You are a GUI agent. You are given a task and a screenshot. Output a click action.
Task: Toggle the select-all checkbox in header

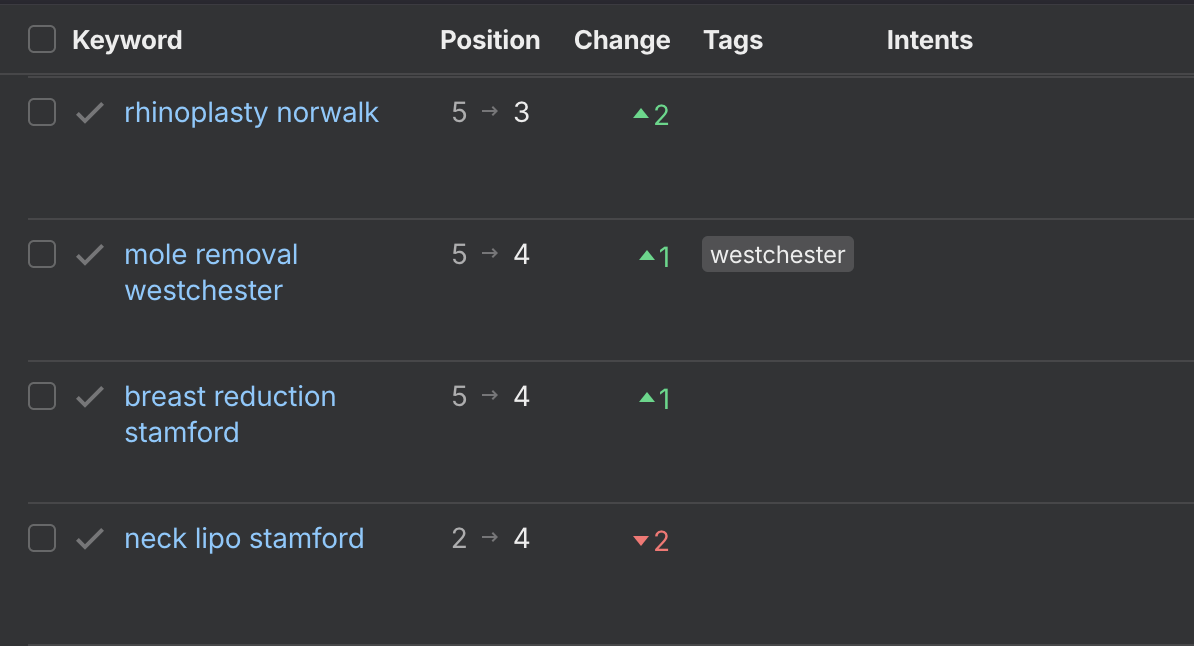click(42, 40)
